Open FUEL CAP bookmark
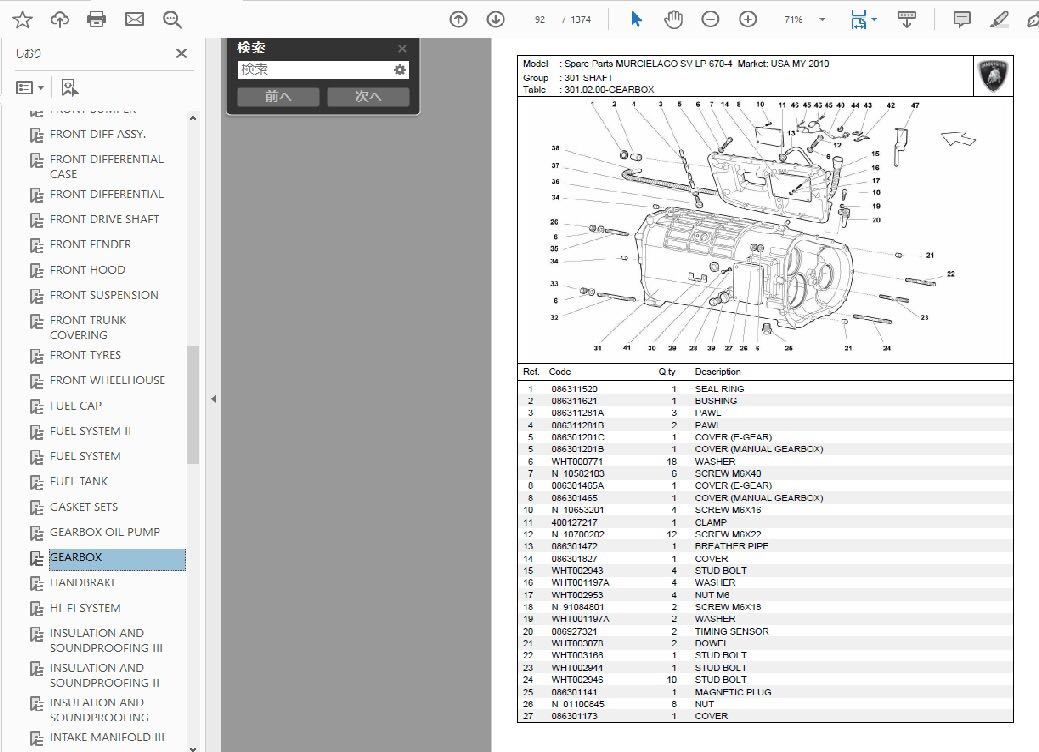Screen dimensions: 1039x752 point(76,405)
